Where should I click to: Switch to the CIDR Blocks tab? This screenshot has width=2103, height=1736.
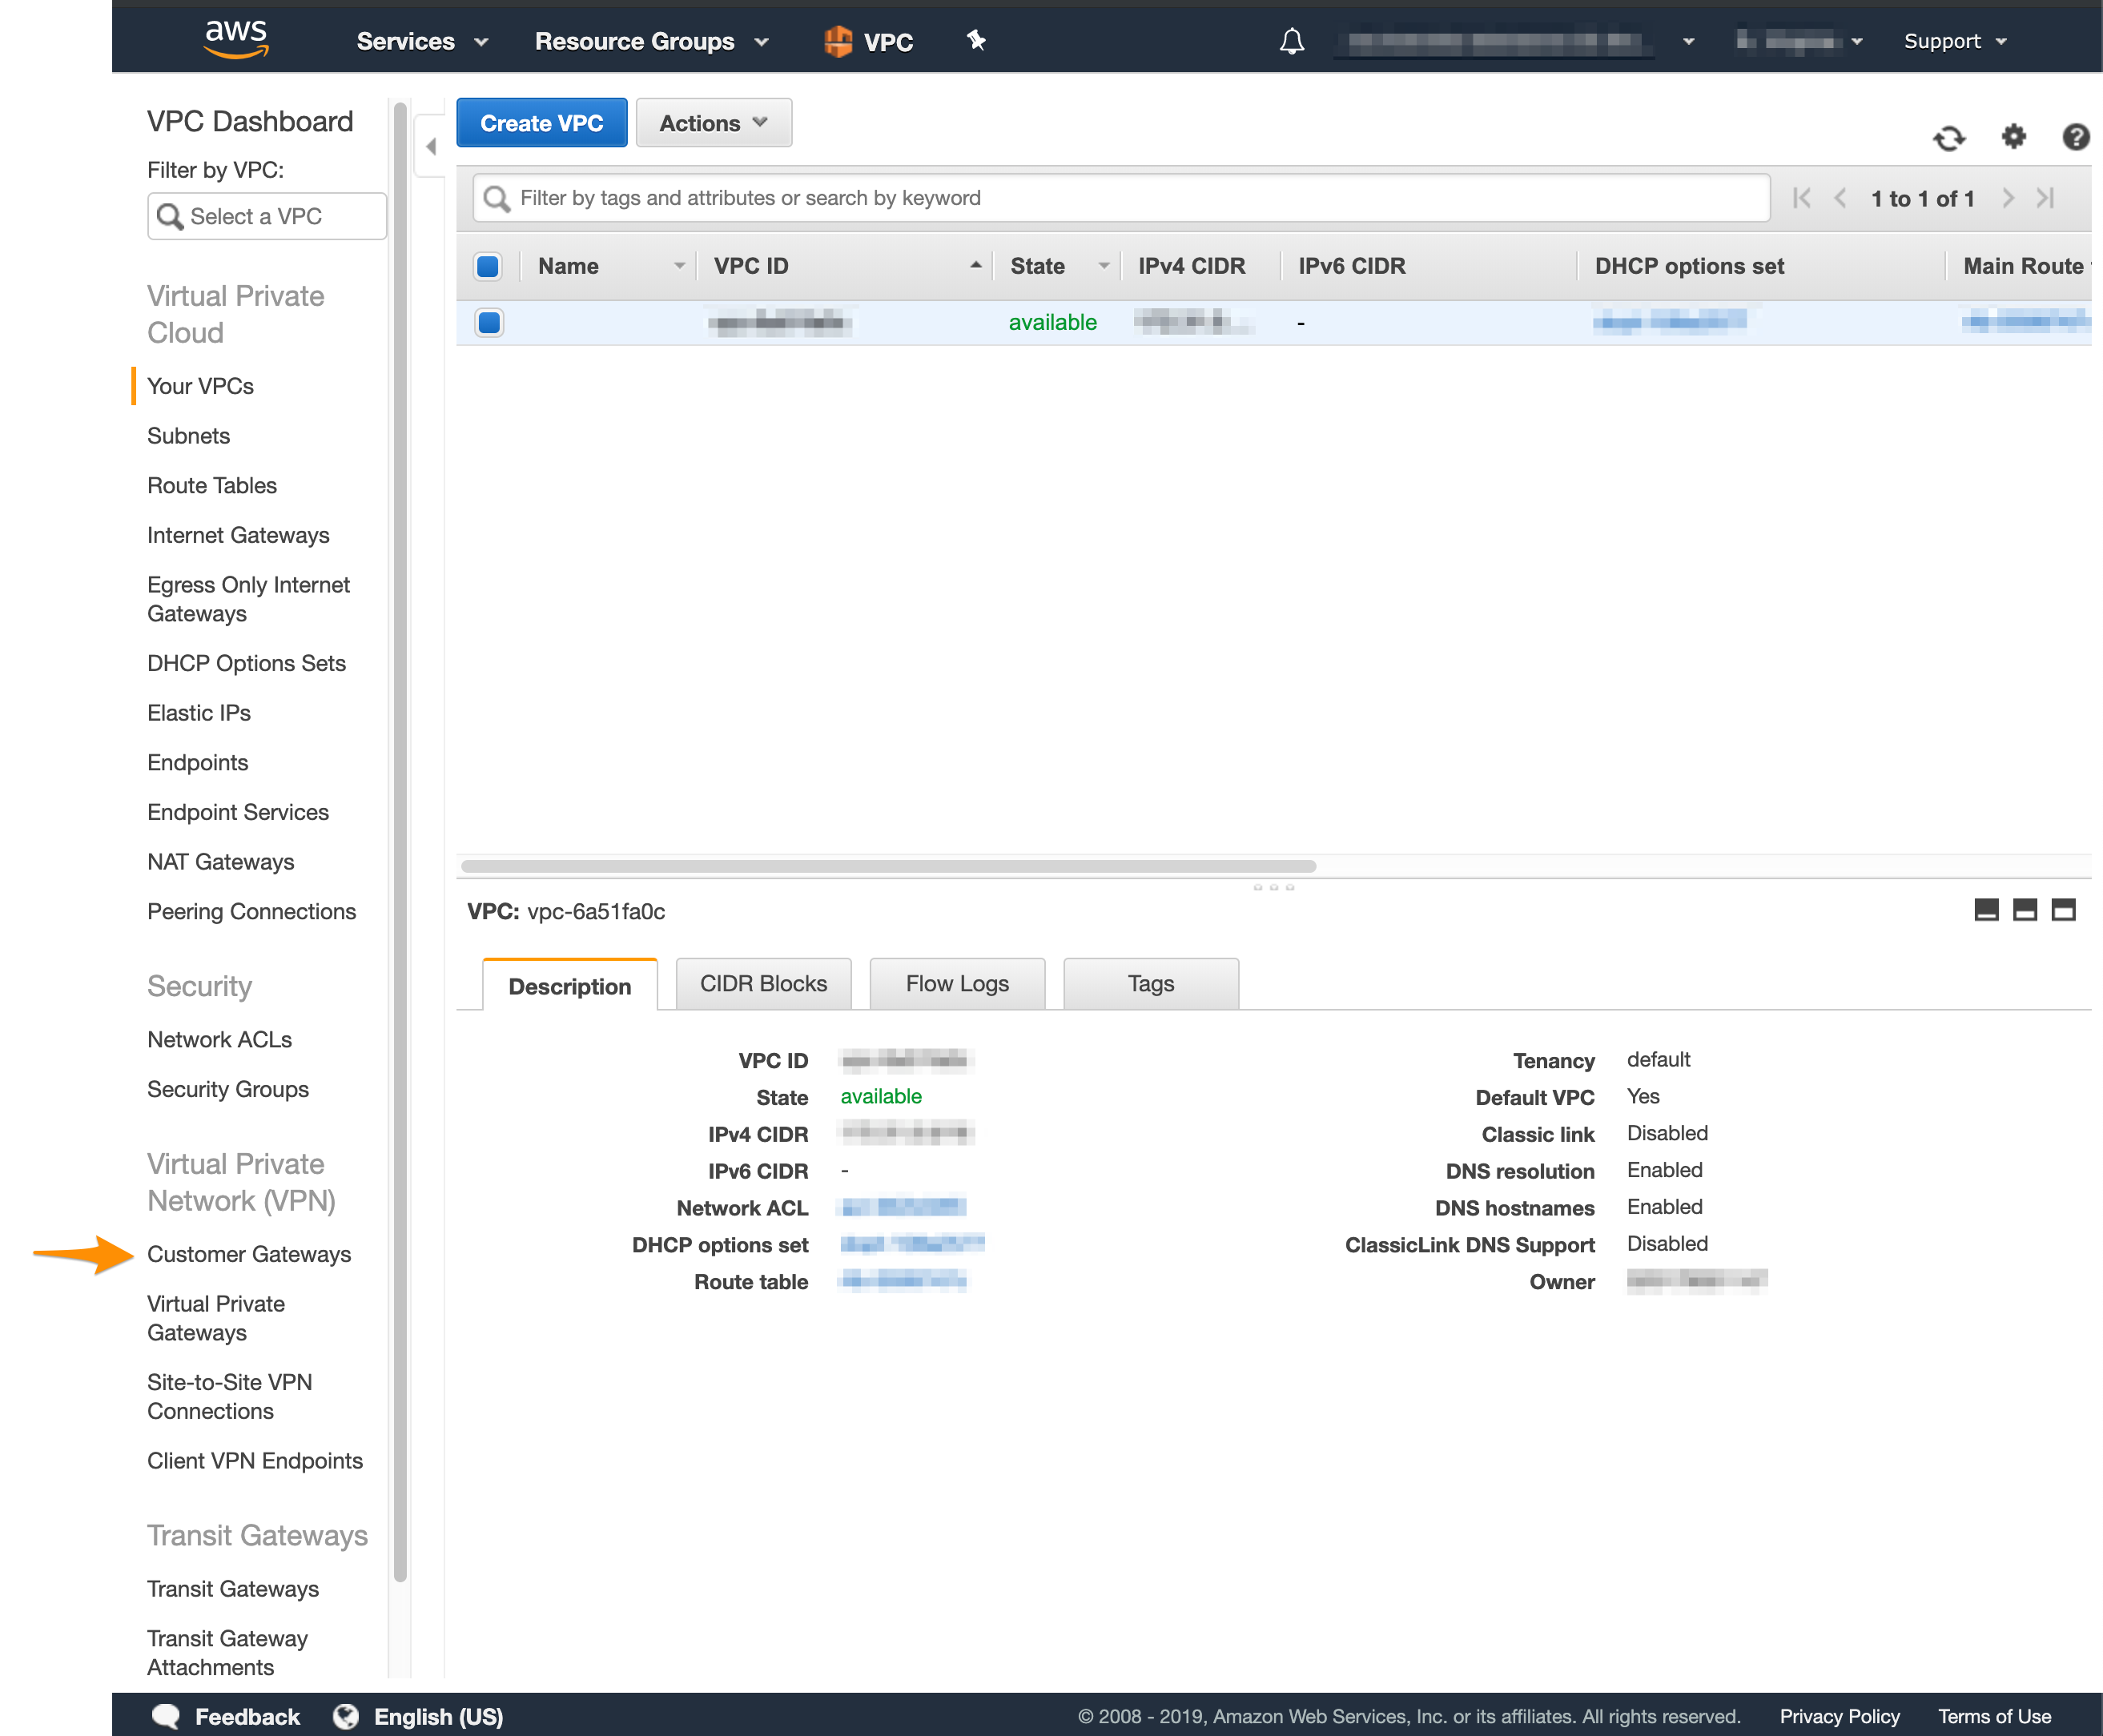coord(762,983)
